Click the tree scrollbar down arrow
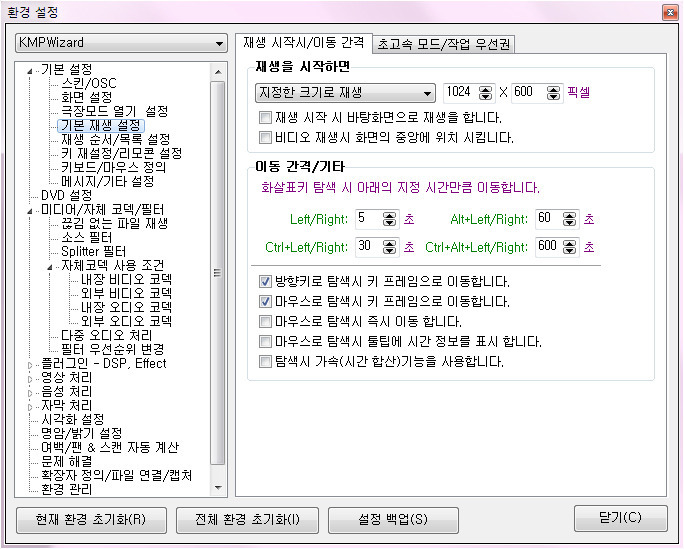 [x=218, y=488]
